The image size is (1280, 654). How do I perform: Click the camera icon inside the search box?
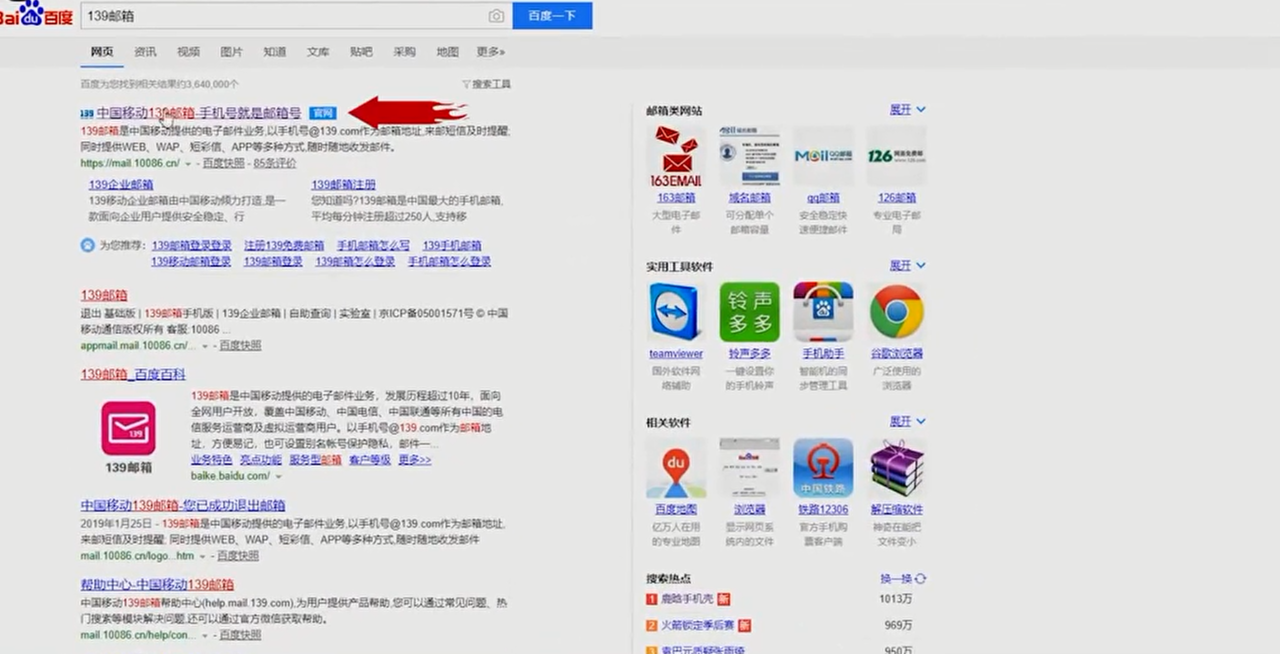tap(496, 16)
